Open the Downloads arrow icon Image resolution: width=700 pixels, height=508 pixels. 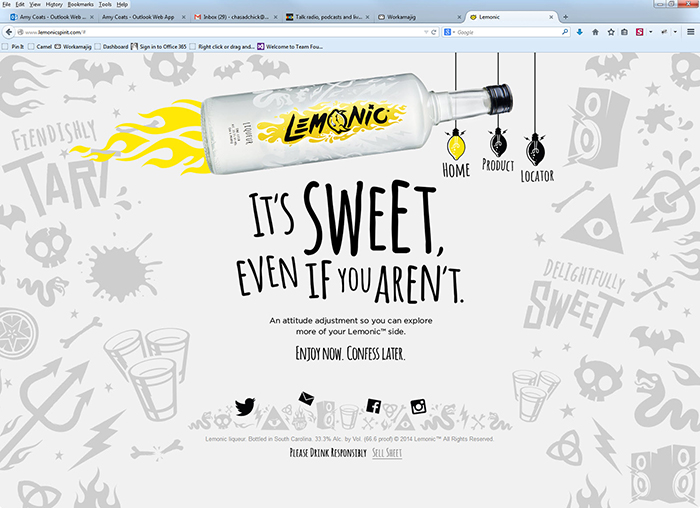point(579,32)
